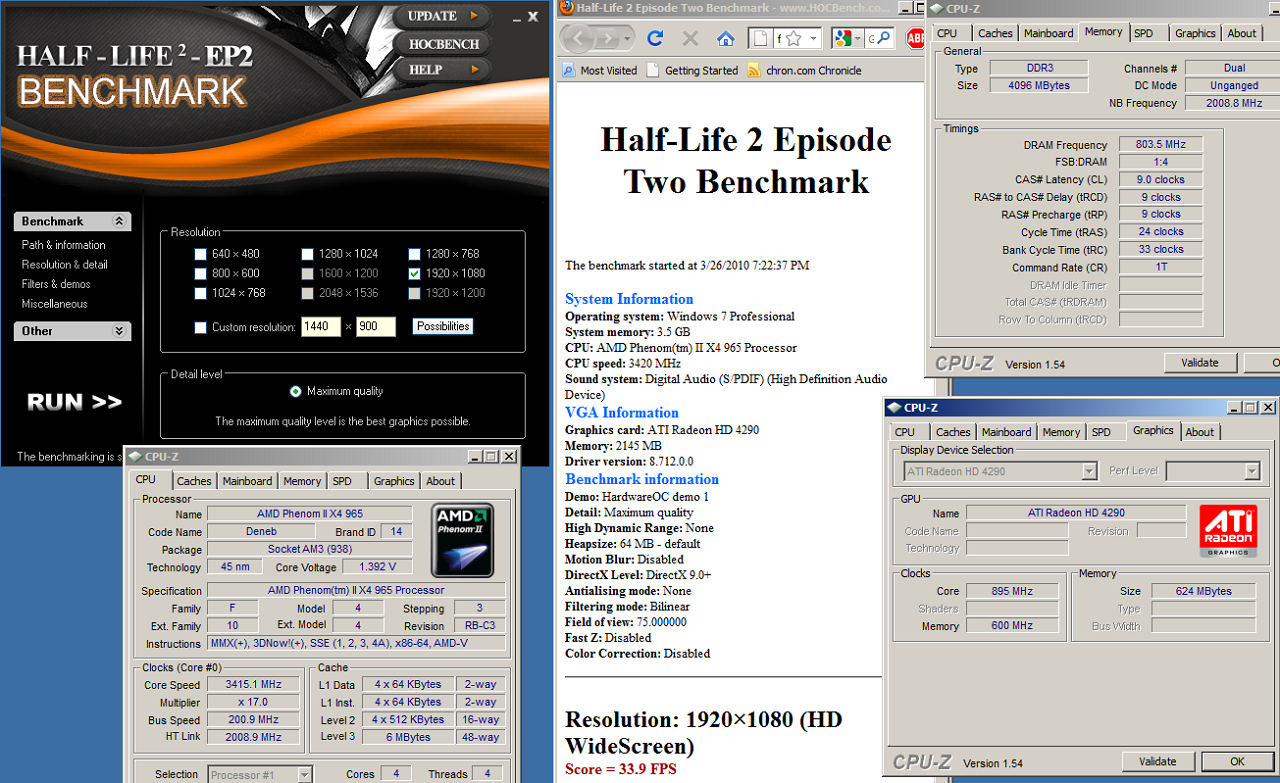Click the Firefox home icon

pyautogui.click(x=726, y=39)
